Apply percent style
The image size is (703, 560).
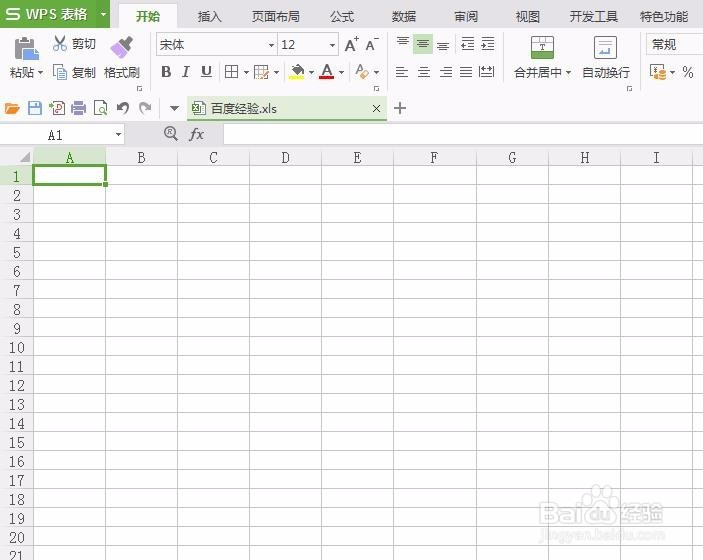pyautogui.click(x=688, y=72)
